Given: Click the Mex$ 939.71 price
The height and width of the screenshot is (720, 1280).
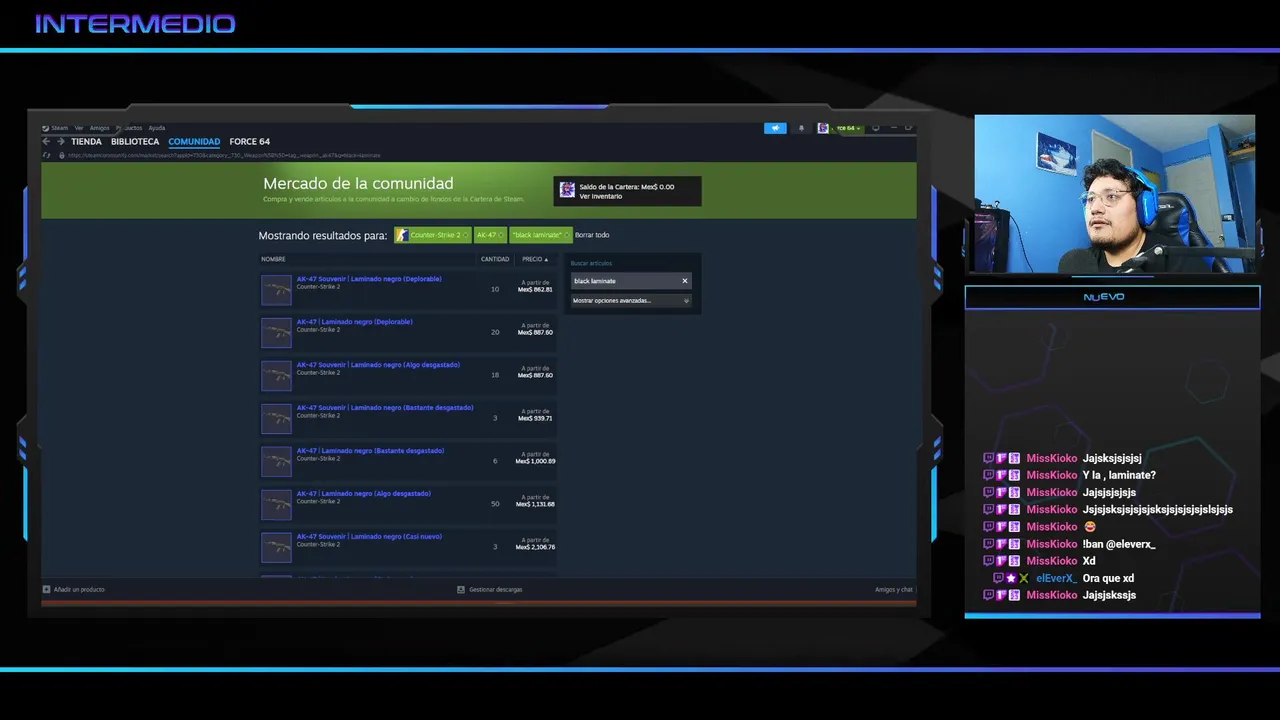Looking at the screenshot, I should point(535,418).
